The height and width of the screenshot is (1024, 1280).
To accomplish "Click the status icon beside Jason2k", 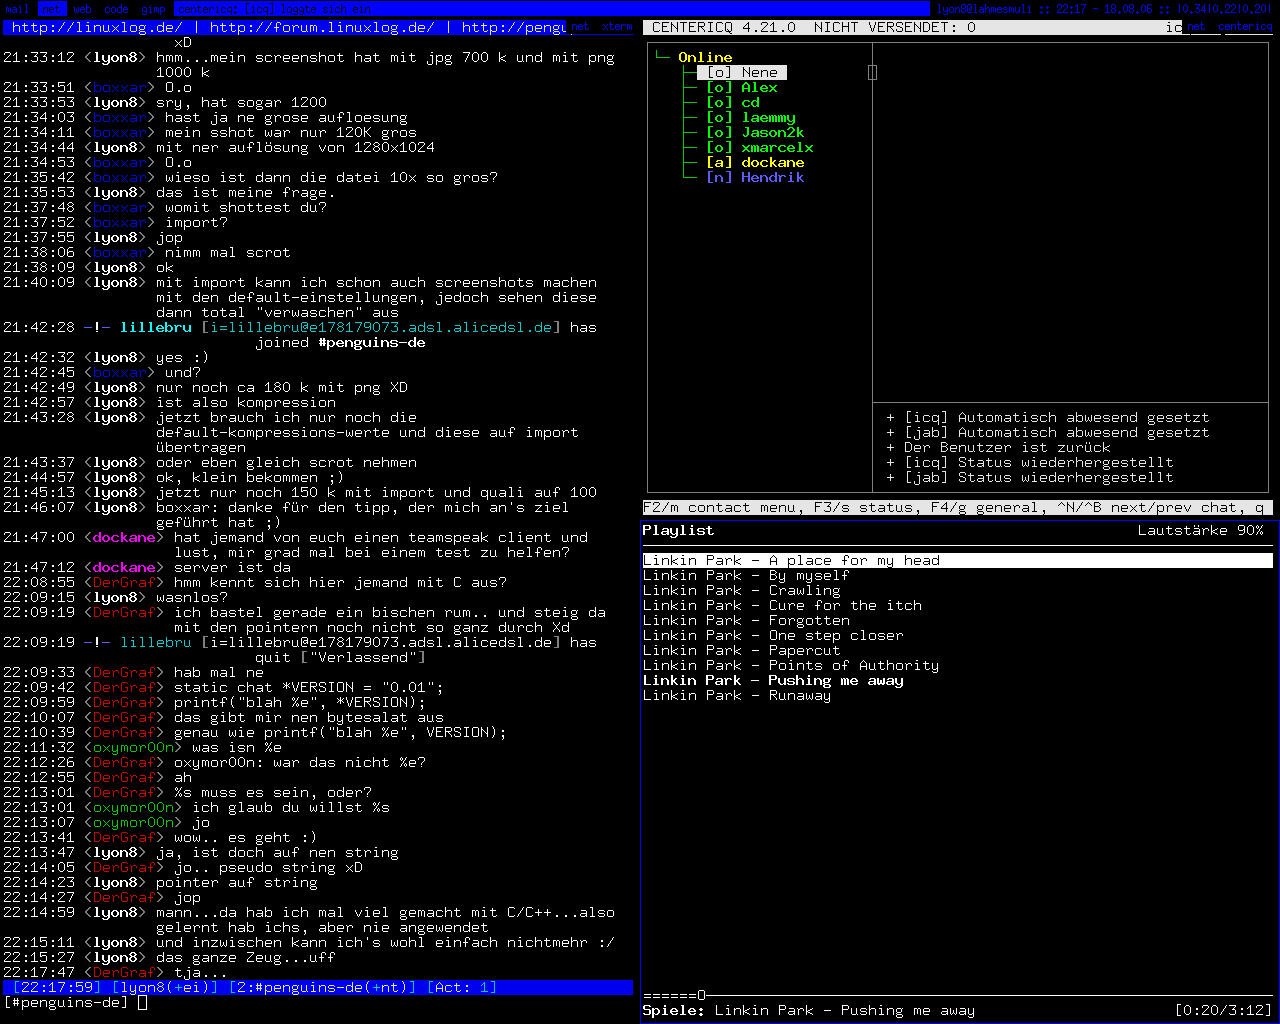I will 719,132.
